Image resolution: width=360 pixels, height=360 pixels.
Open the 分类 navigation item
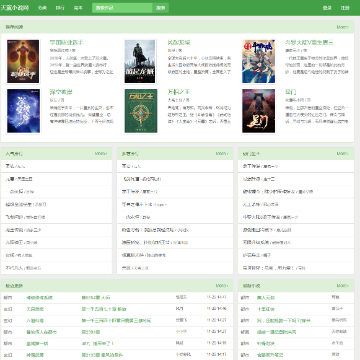pyautogui.click(x=42, y=8)
